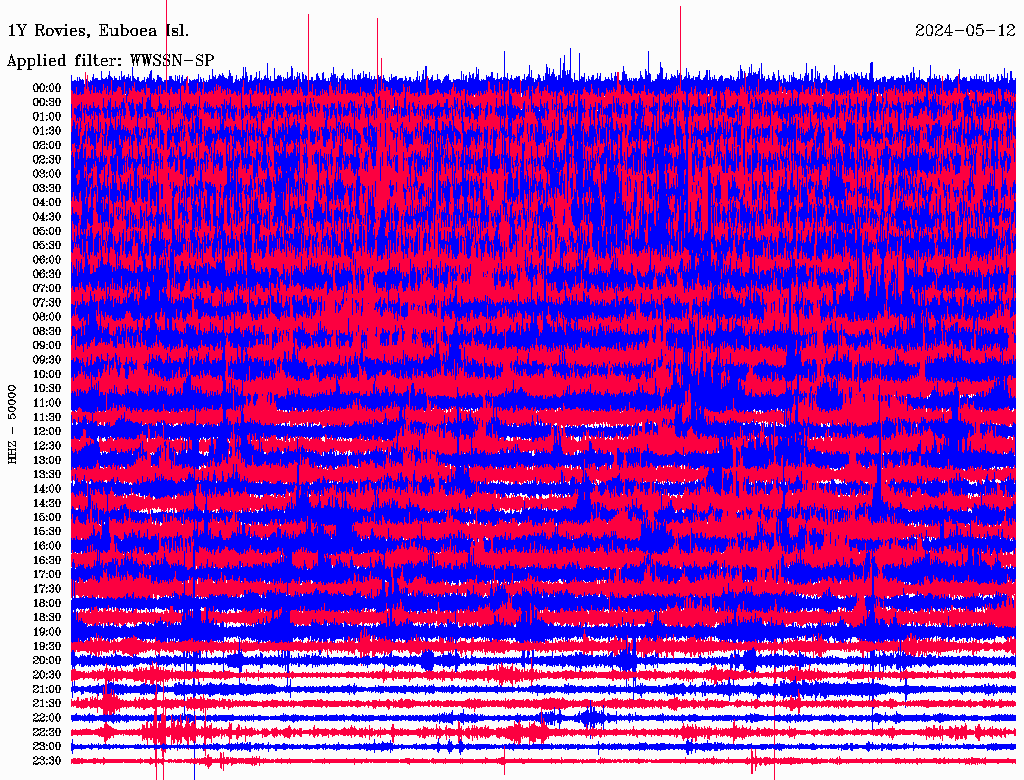Viewport: 1024px width, 780px height.
Task: Select the 19:00 time label
Action: [x=47, y=632]
